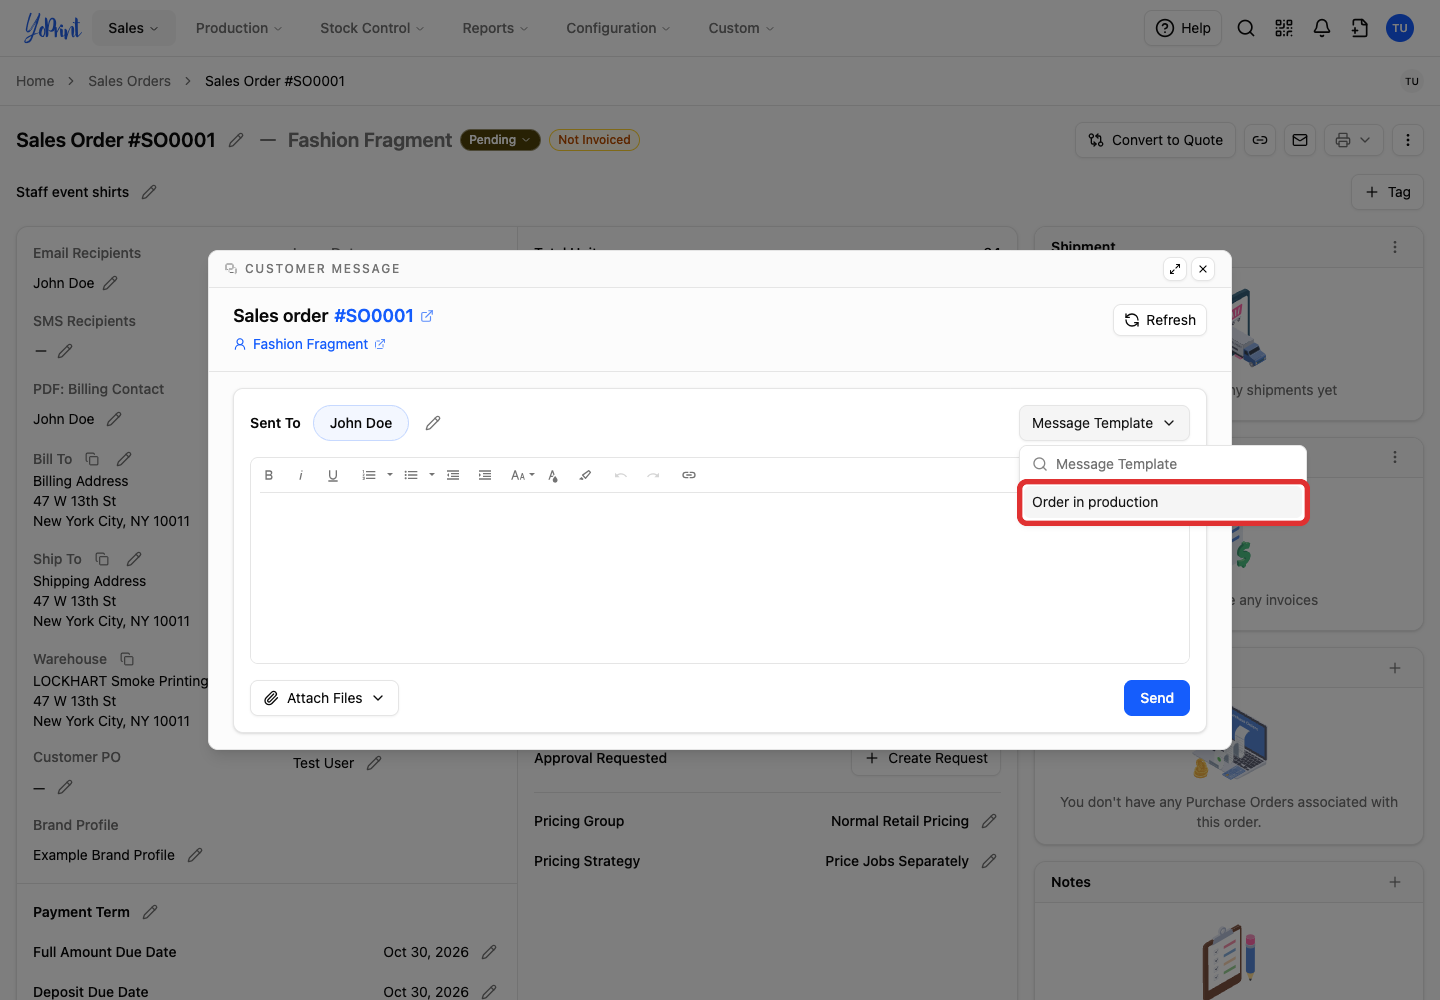
Task: Click the Convert to Quote button
Action: tap(1156, 140)
